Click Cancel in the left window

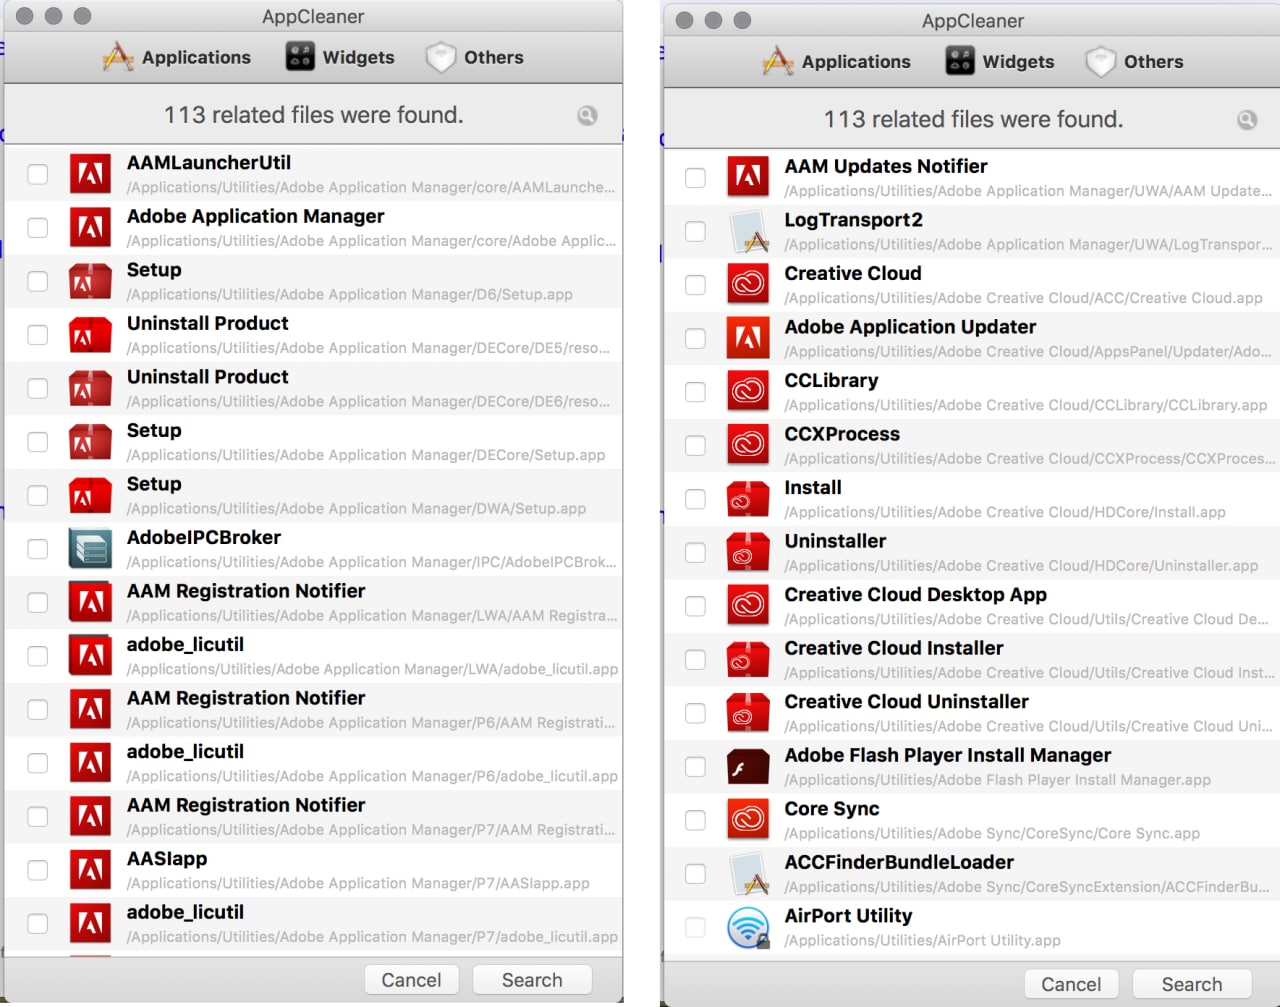pyautogui.click(x=411, y=980)
